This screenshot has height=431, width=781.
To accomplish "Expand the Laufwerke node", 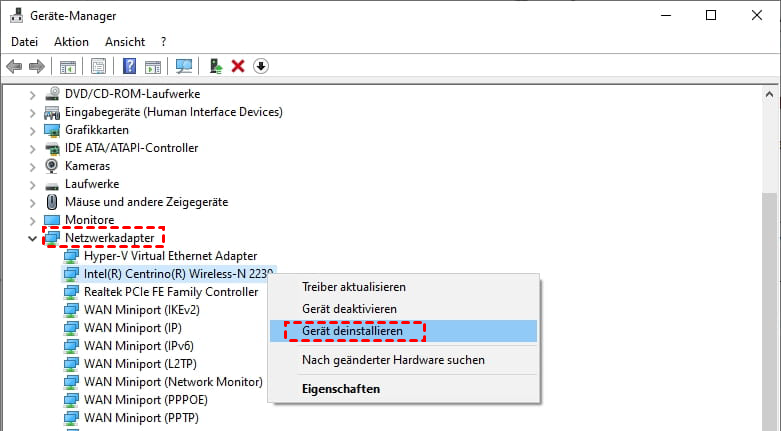I will [32, 184].
